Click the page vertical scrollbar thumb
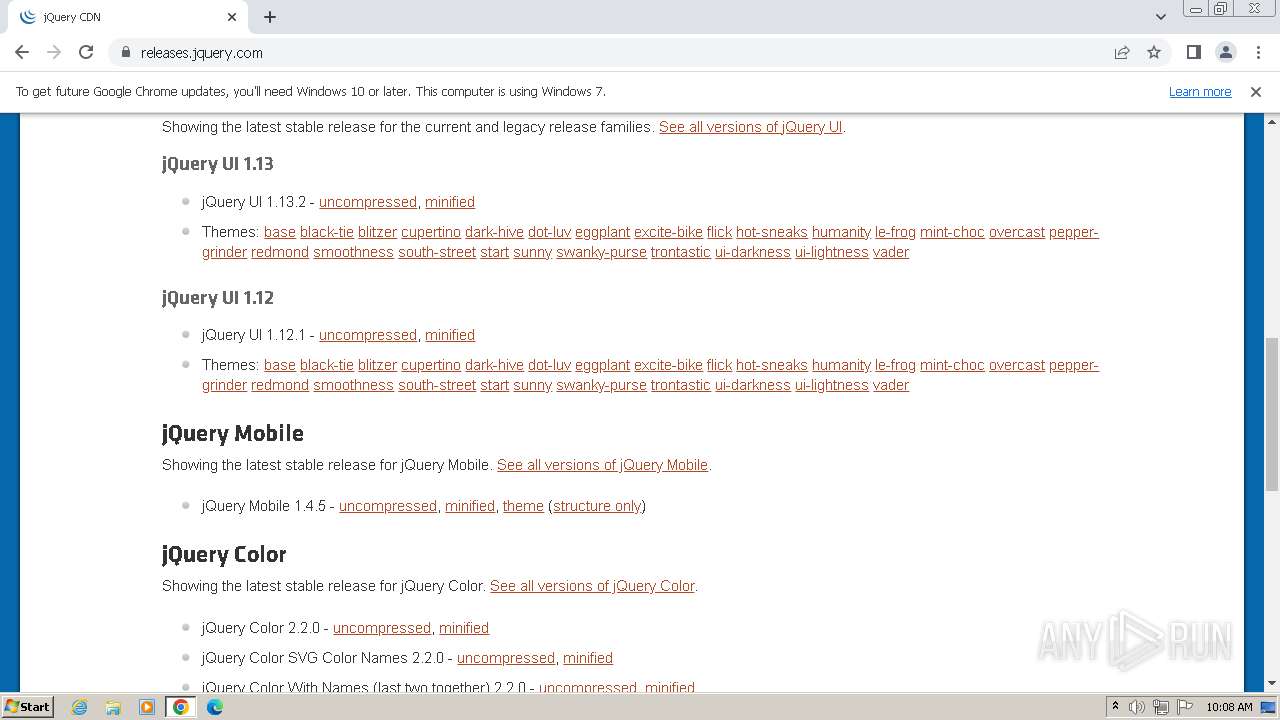 click(1271, 414)
